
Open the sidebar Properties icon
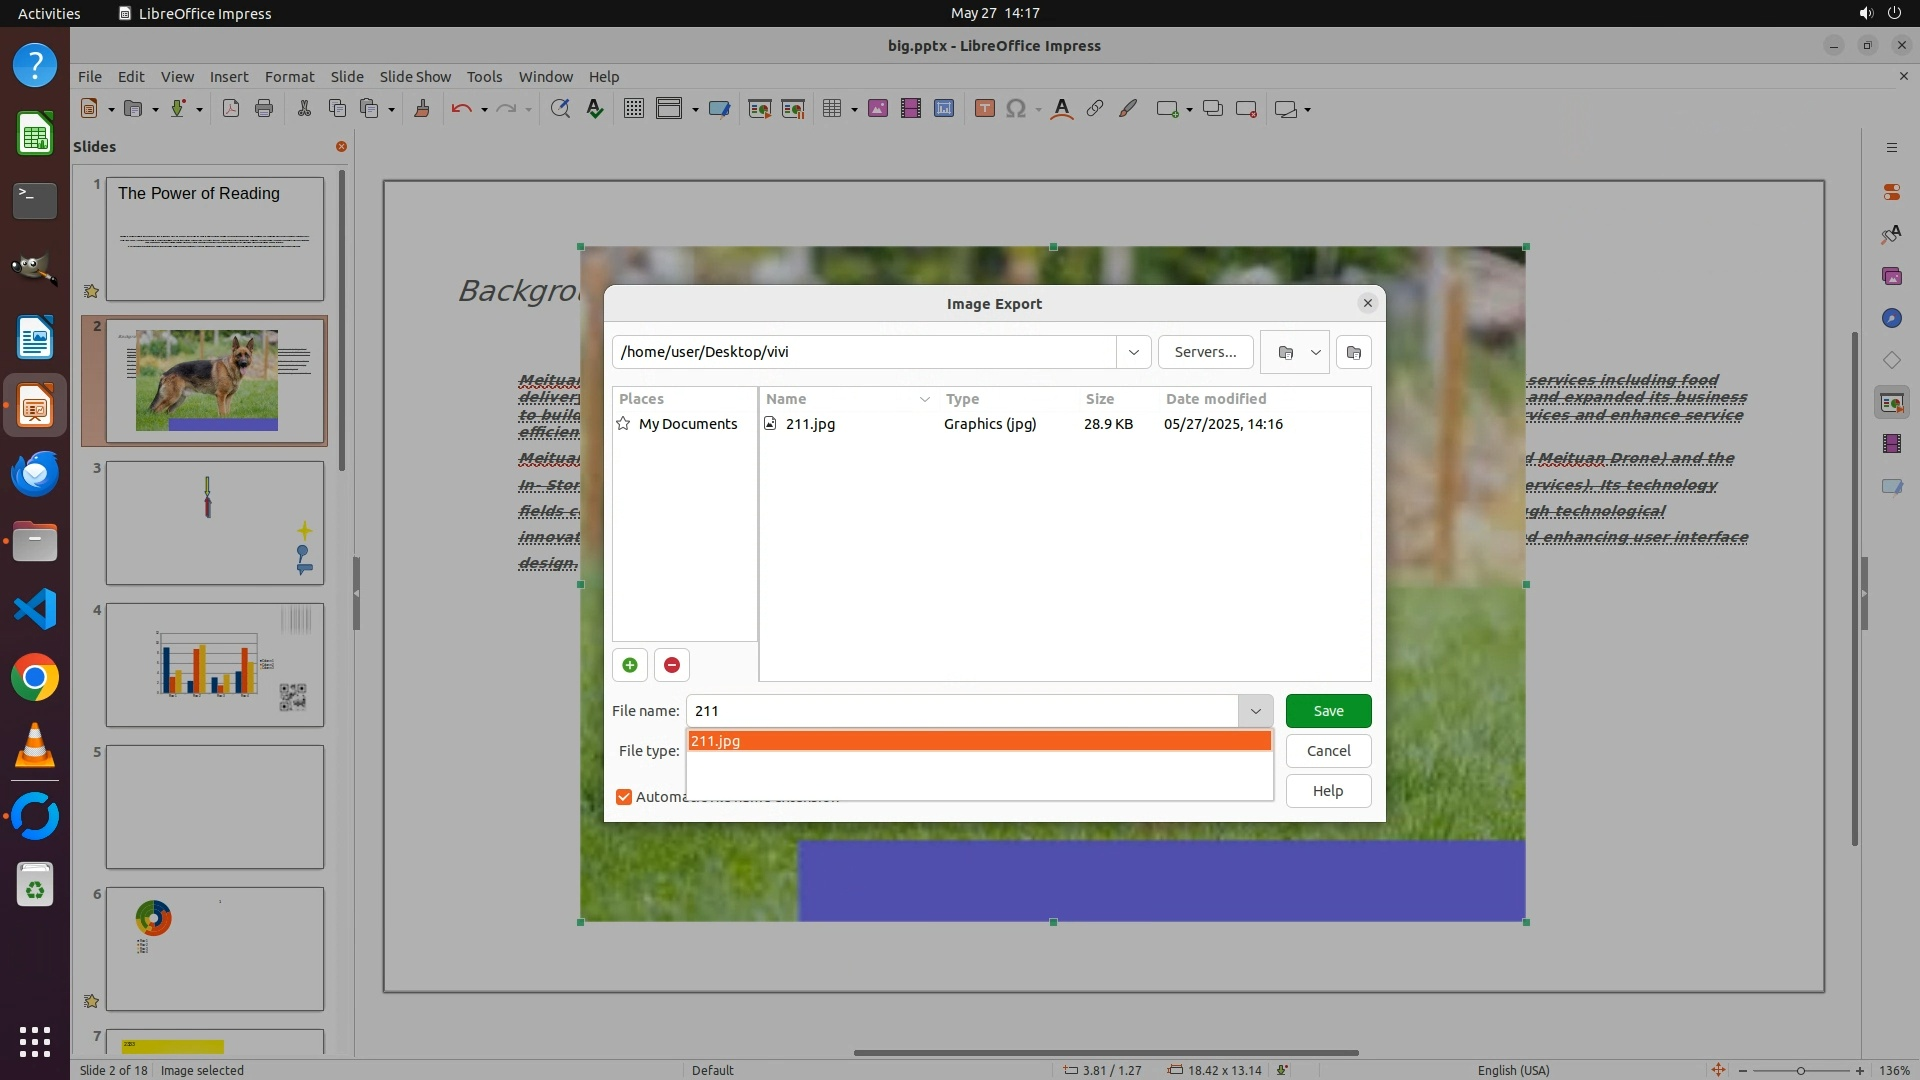(1891, 191)
